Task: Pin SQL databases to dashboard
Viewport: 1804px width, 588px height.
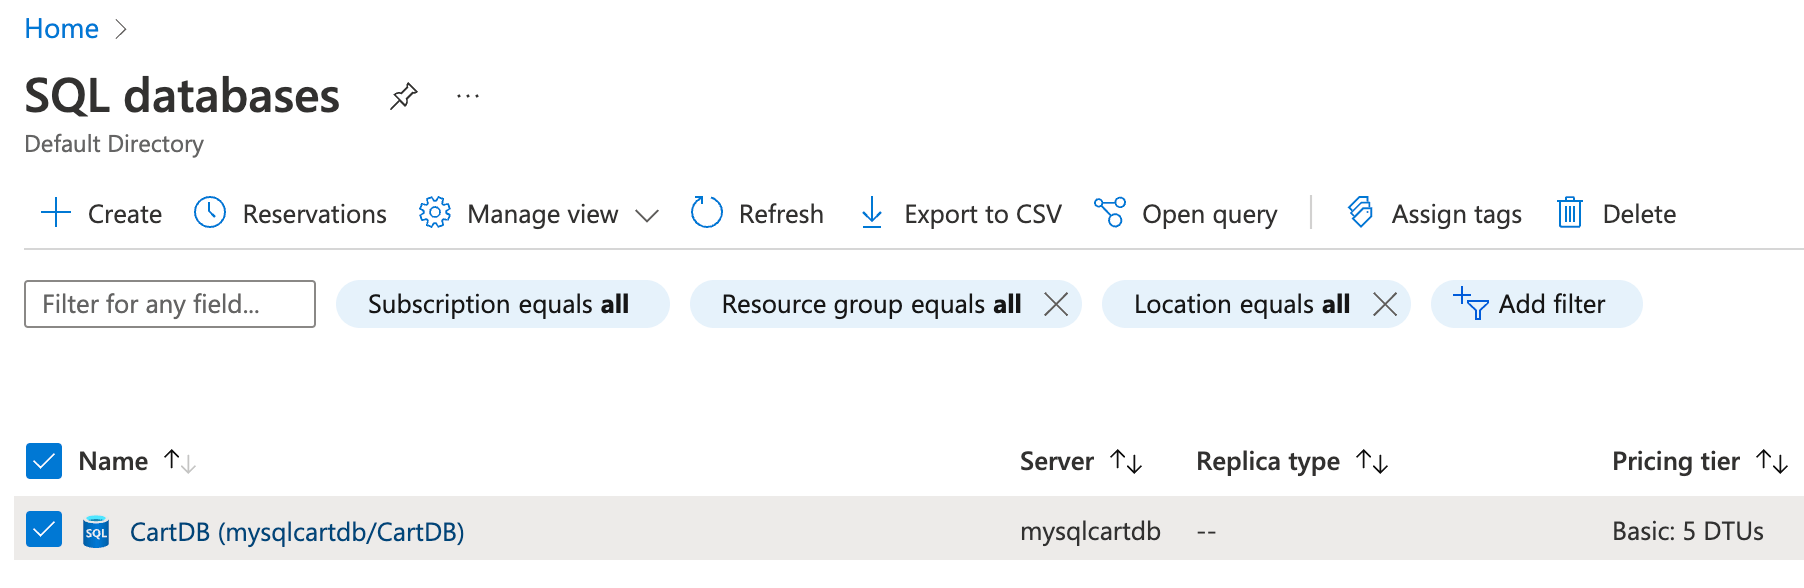Action: pos(403,96)
